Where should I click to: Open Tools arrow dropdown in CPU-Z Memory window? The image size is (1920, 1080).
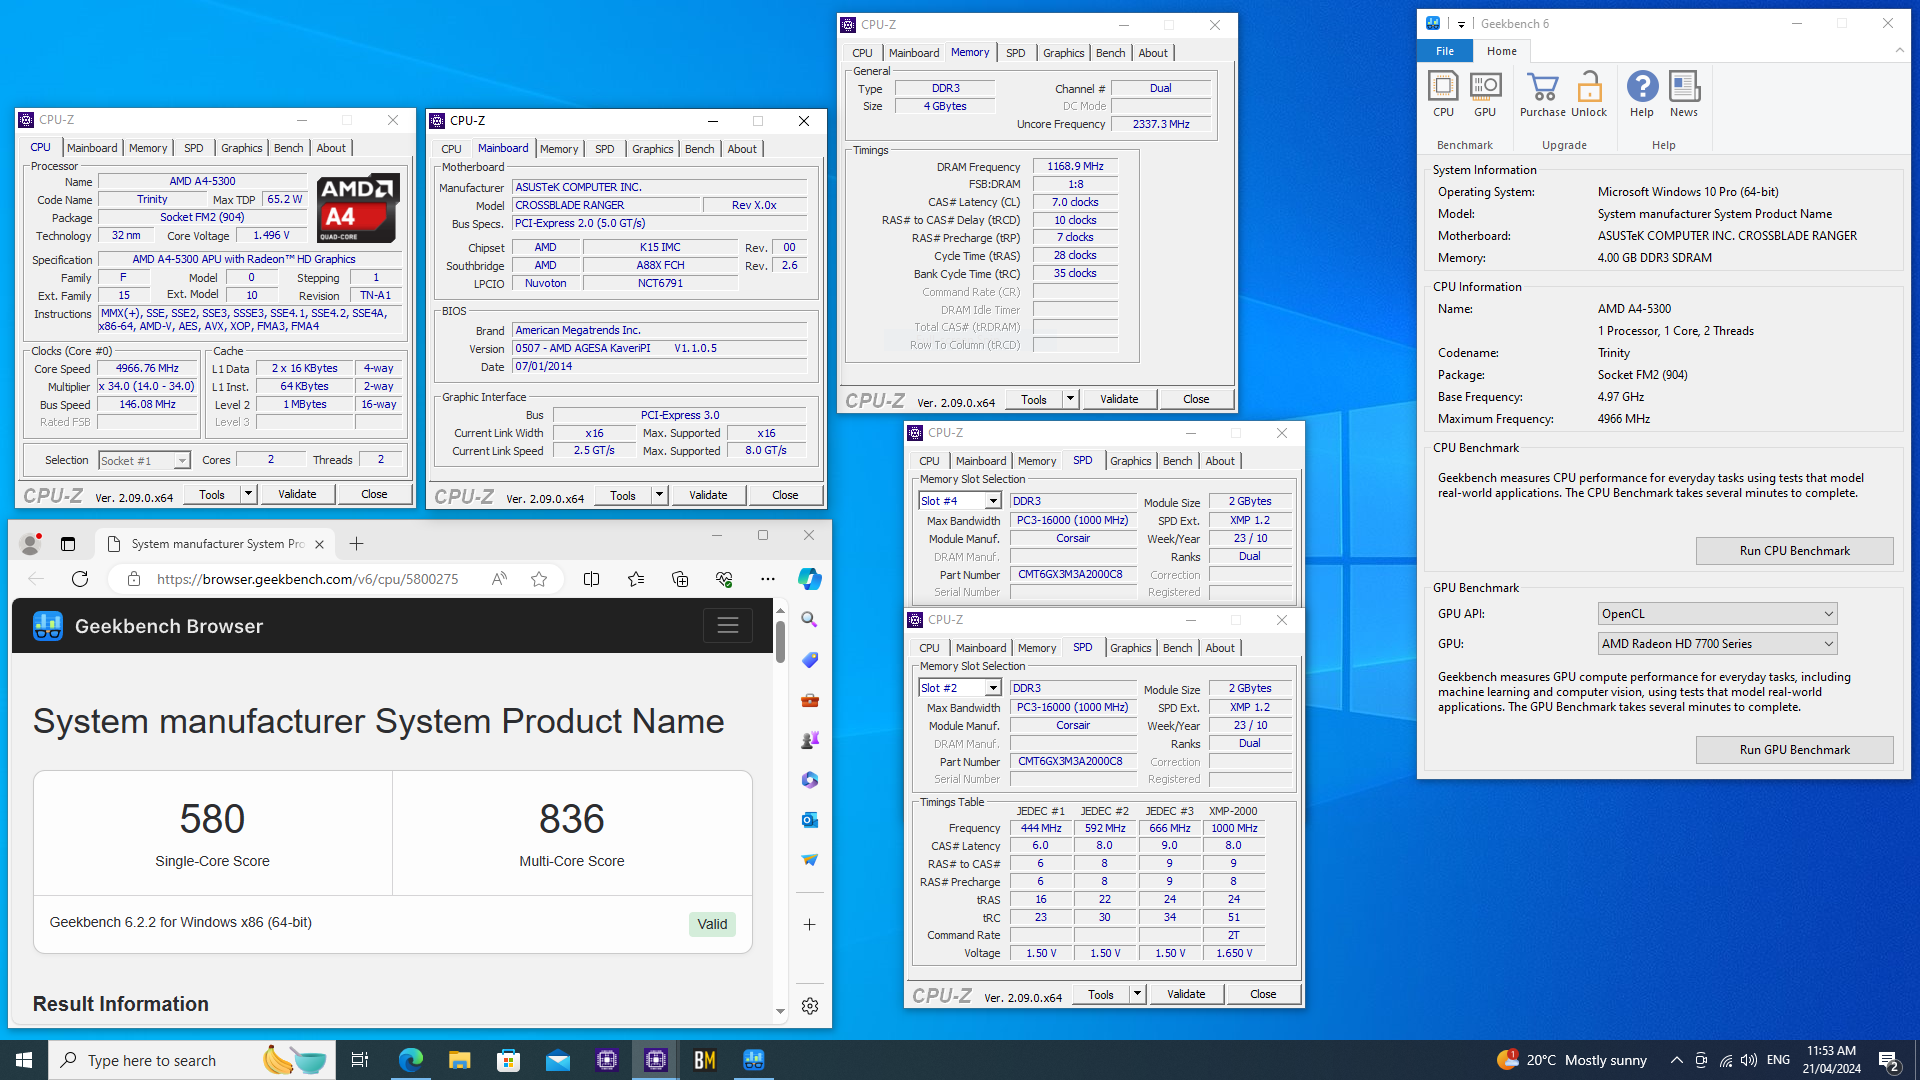1070,399
